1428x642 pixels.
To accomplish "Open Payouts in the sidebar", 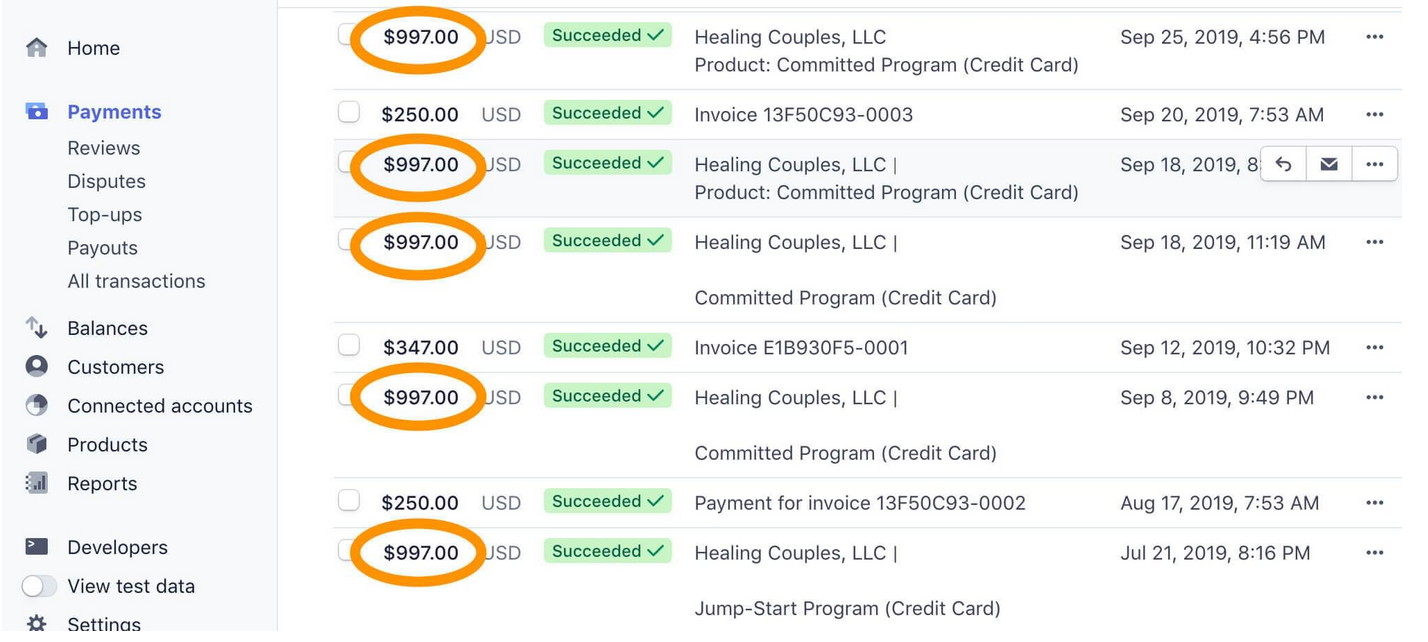I will (102, 248).
